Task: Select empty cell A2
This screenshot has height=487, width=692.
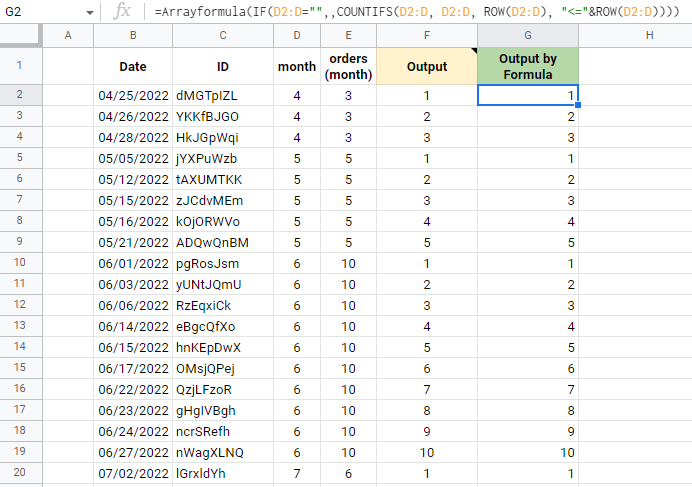Action: pyautogui.click(x=68, y=95)
